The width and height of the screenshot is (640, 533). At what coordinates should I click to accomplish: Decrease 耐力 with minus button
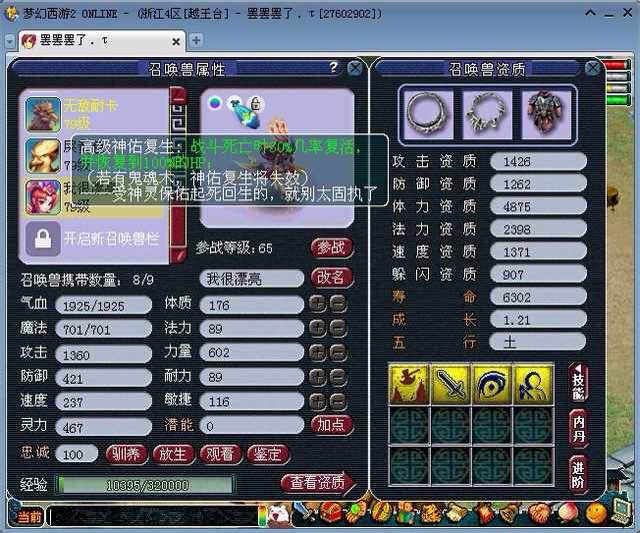[x=338, y=377]
